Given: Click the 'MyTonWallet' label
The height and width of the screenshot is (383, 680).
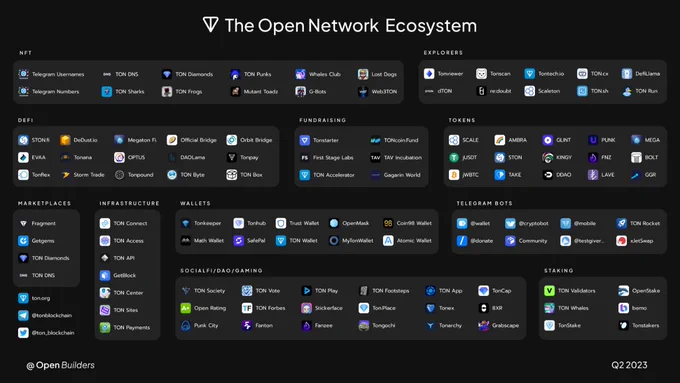Looking at the screenshot, I should [358, 241].
